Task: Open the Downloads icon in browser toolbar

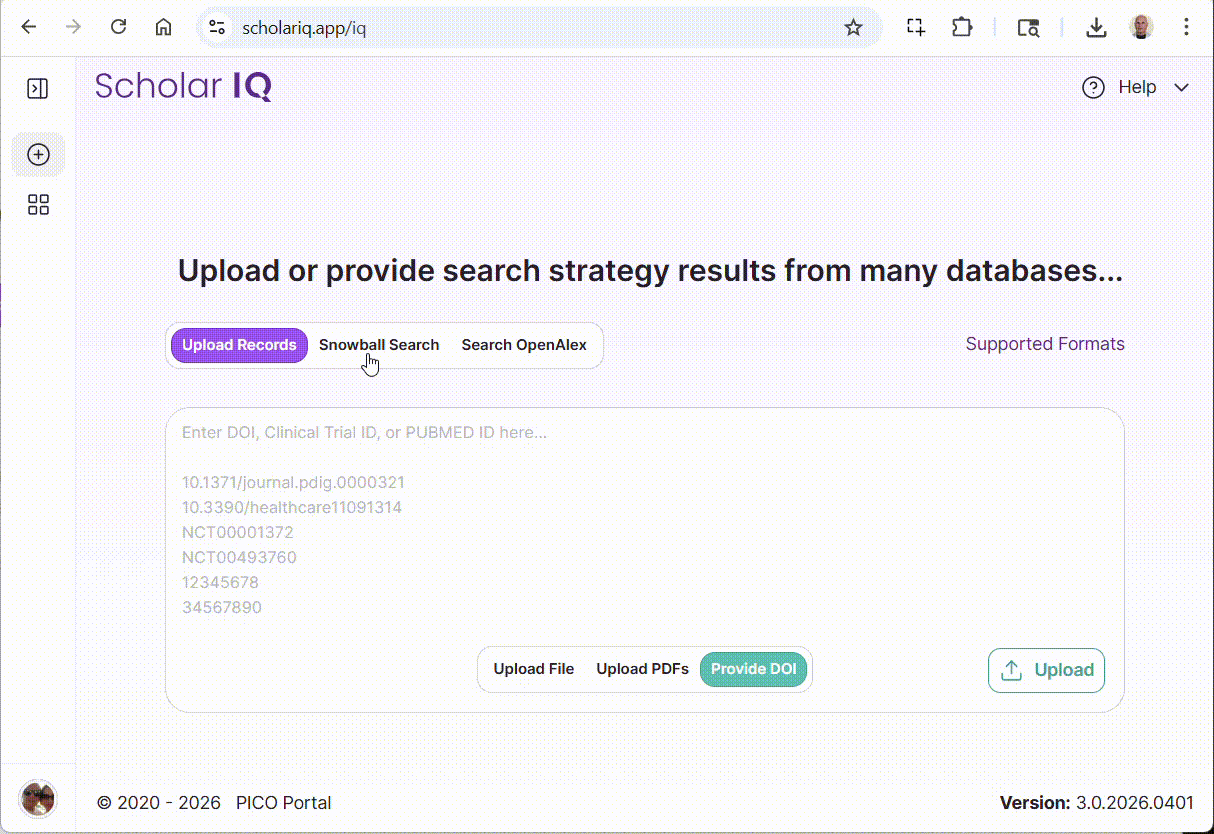Action: pyautogui.click(x=1096, y=27)
